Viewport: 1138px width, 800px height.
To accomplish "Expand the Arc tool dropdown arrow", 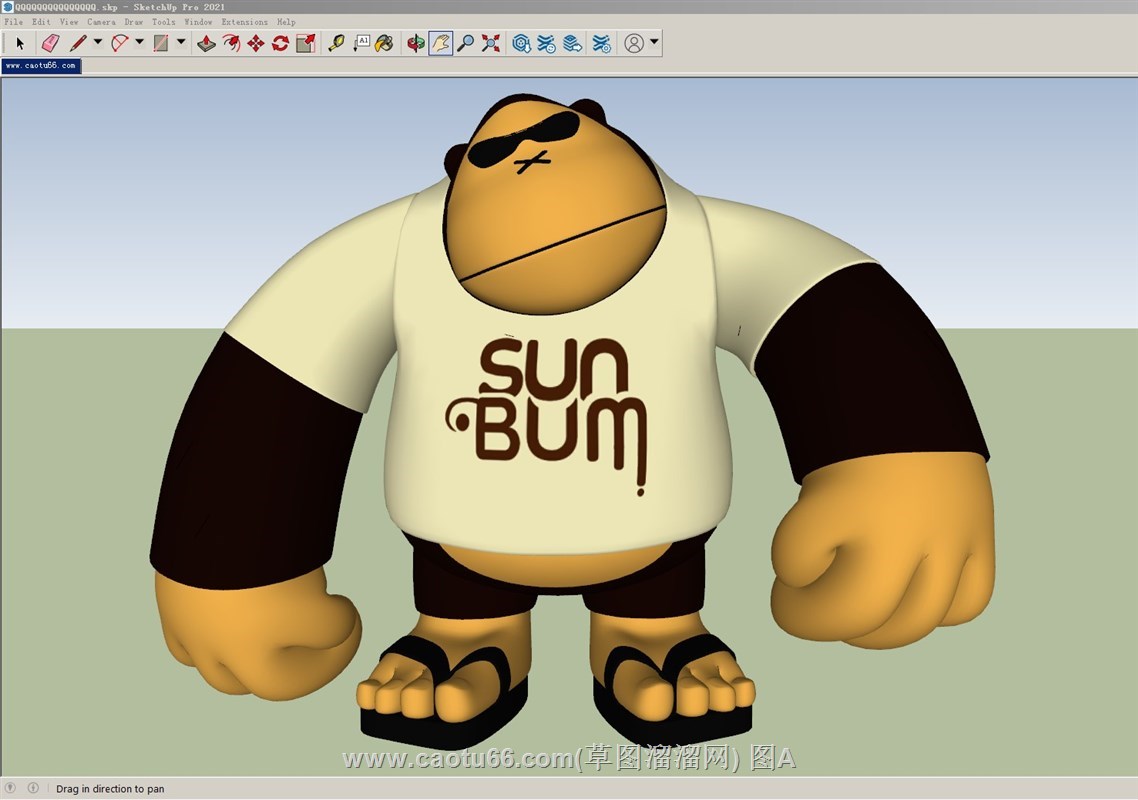I will pos(139,42).
